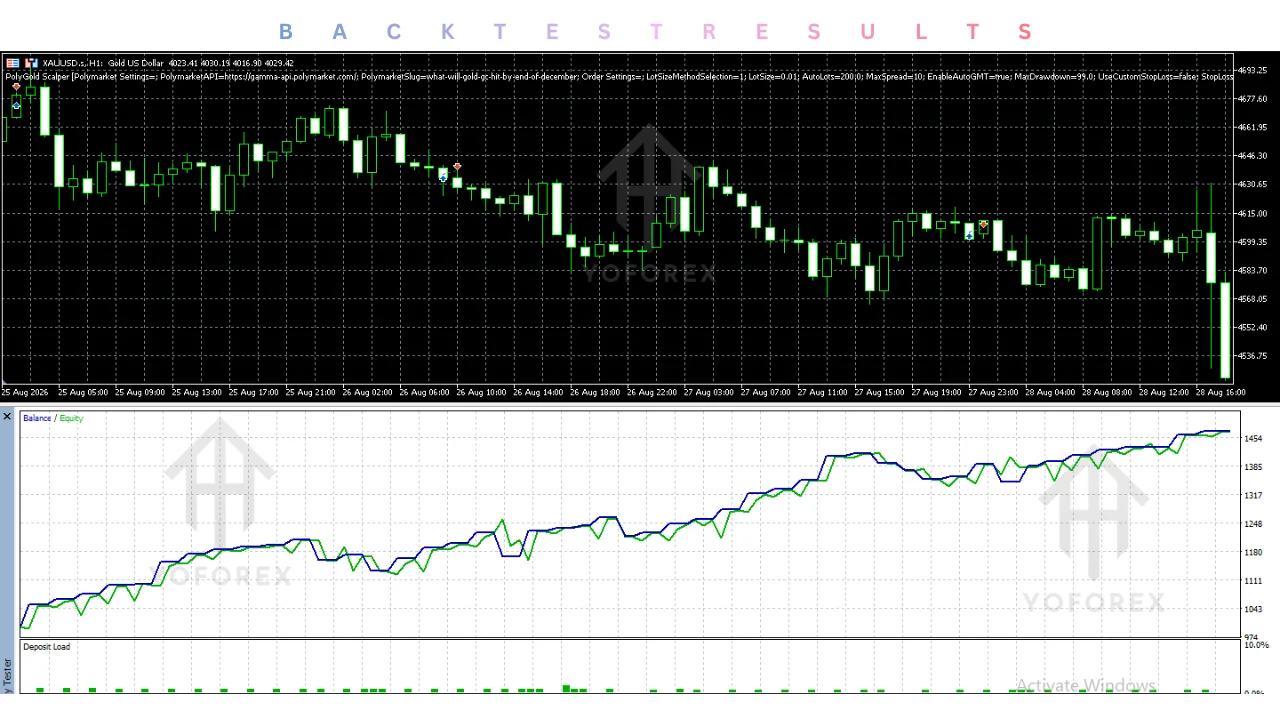1280x720 pixels.
Task: Click the 10.0% deposit load axis value
Action: click(x=1255, y=645)
